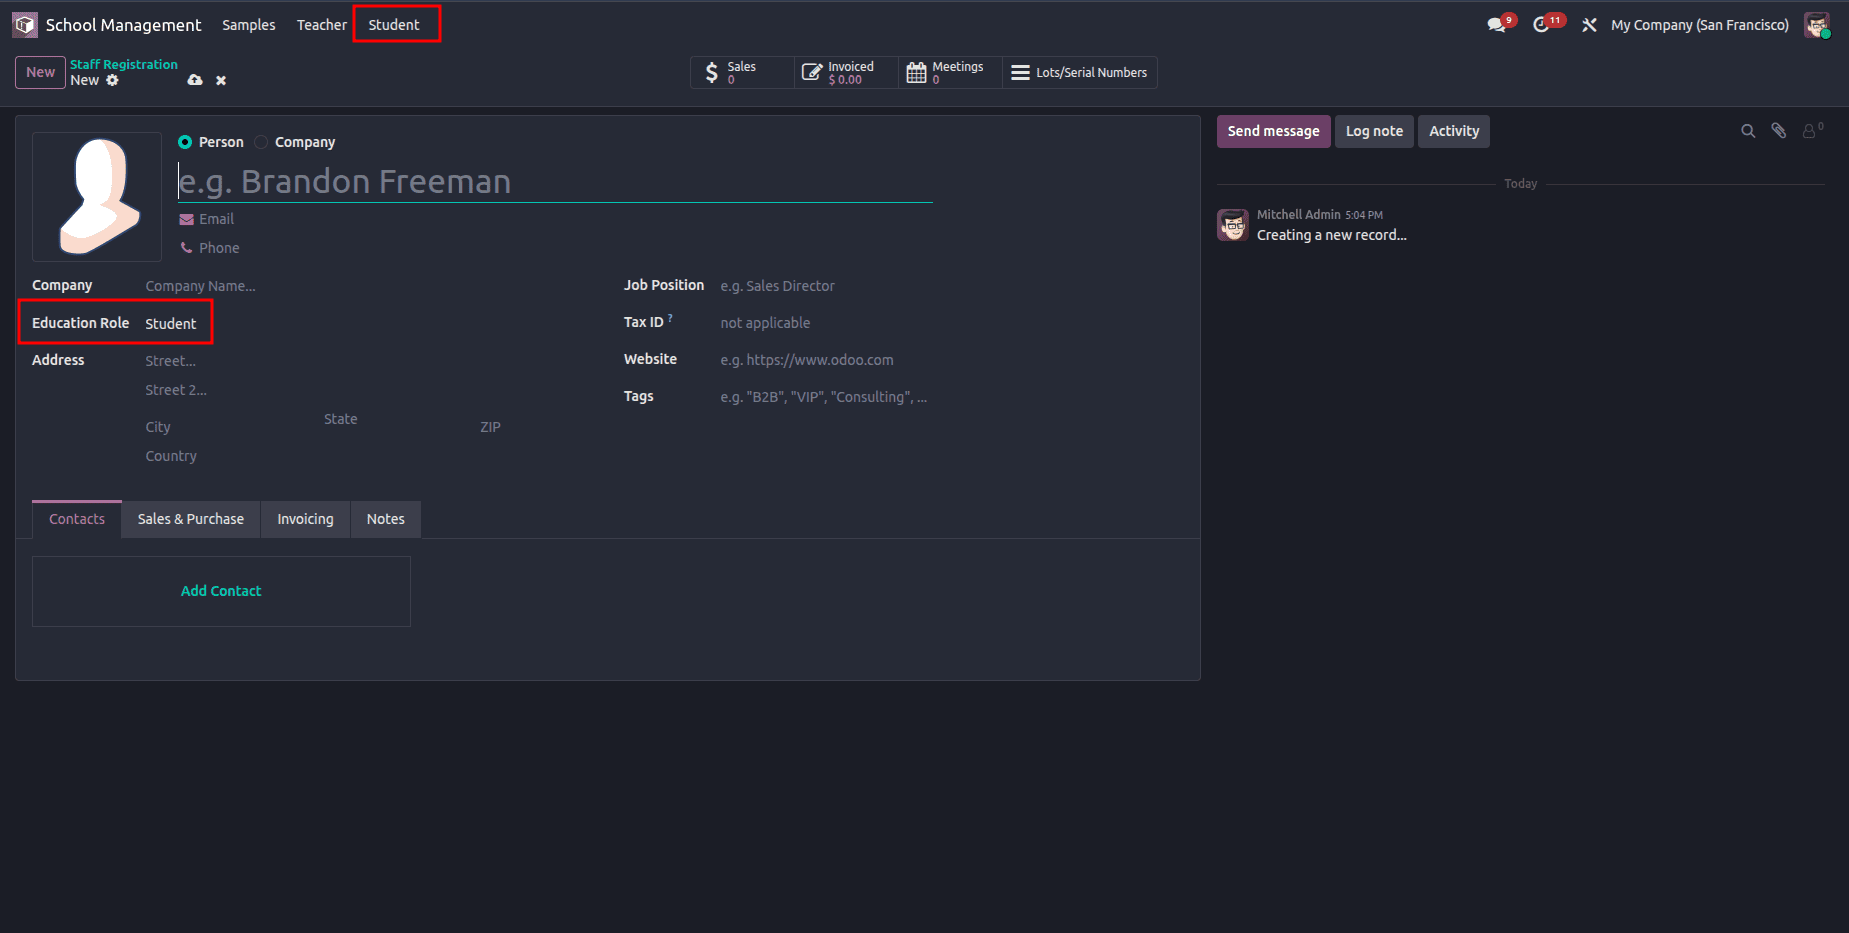Viewport: 1849px width, 933px height.
Task: Switch to the Contacts tab
Action: (77, 519)
